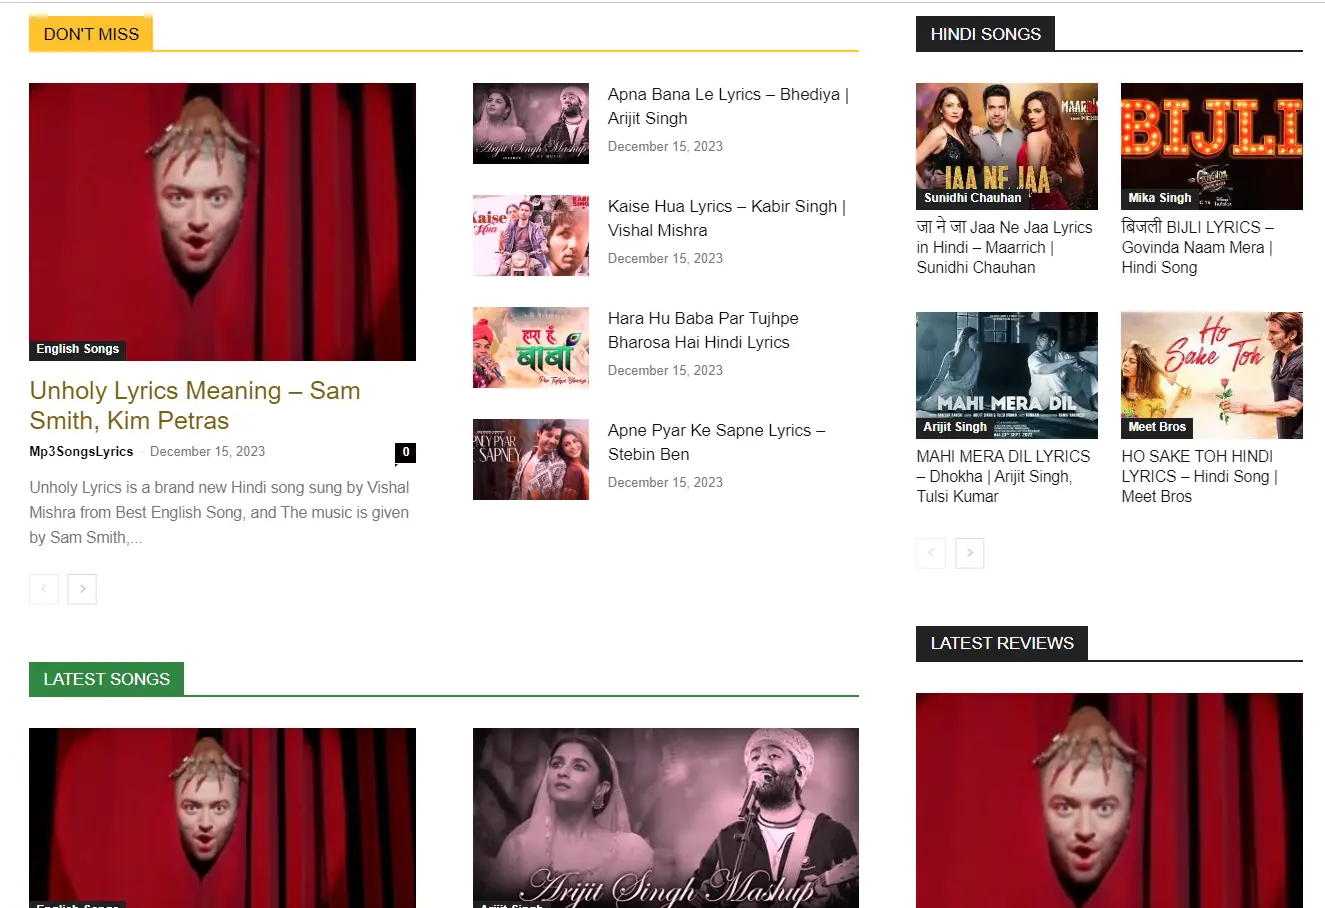This screenshot has width=1325, height=908.
Task: Open Hara Hu Baba thumbnail image
Action: pos(530,347)
